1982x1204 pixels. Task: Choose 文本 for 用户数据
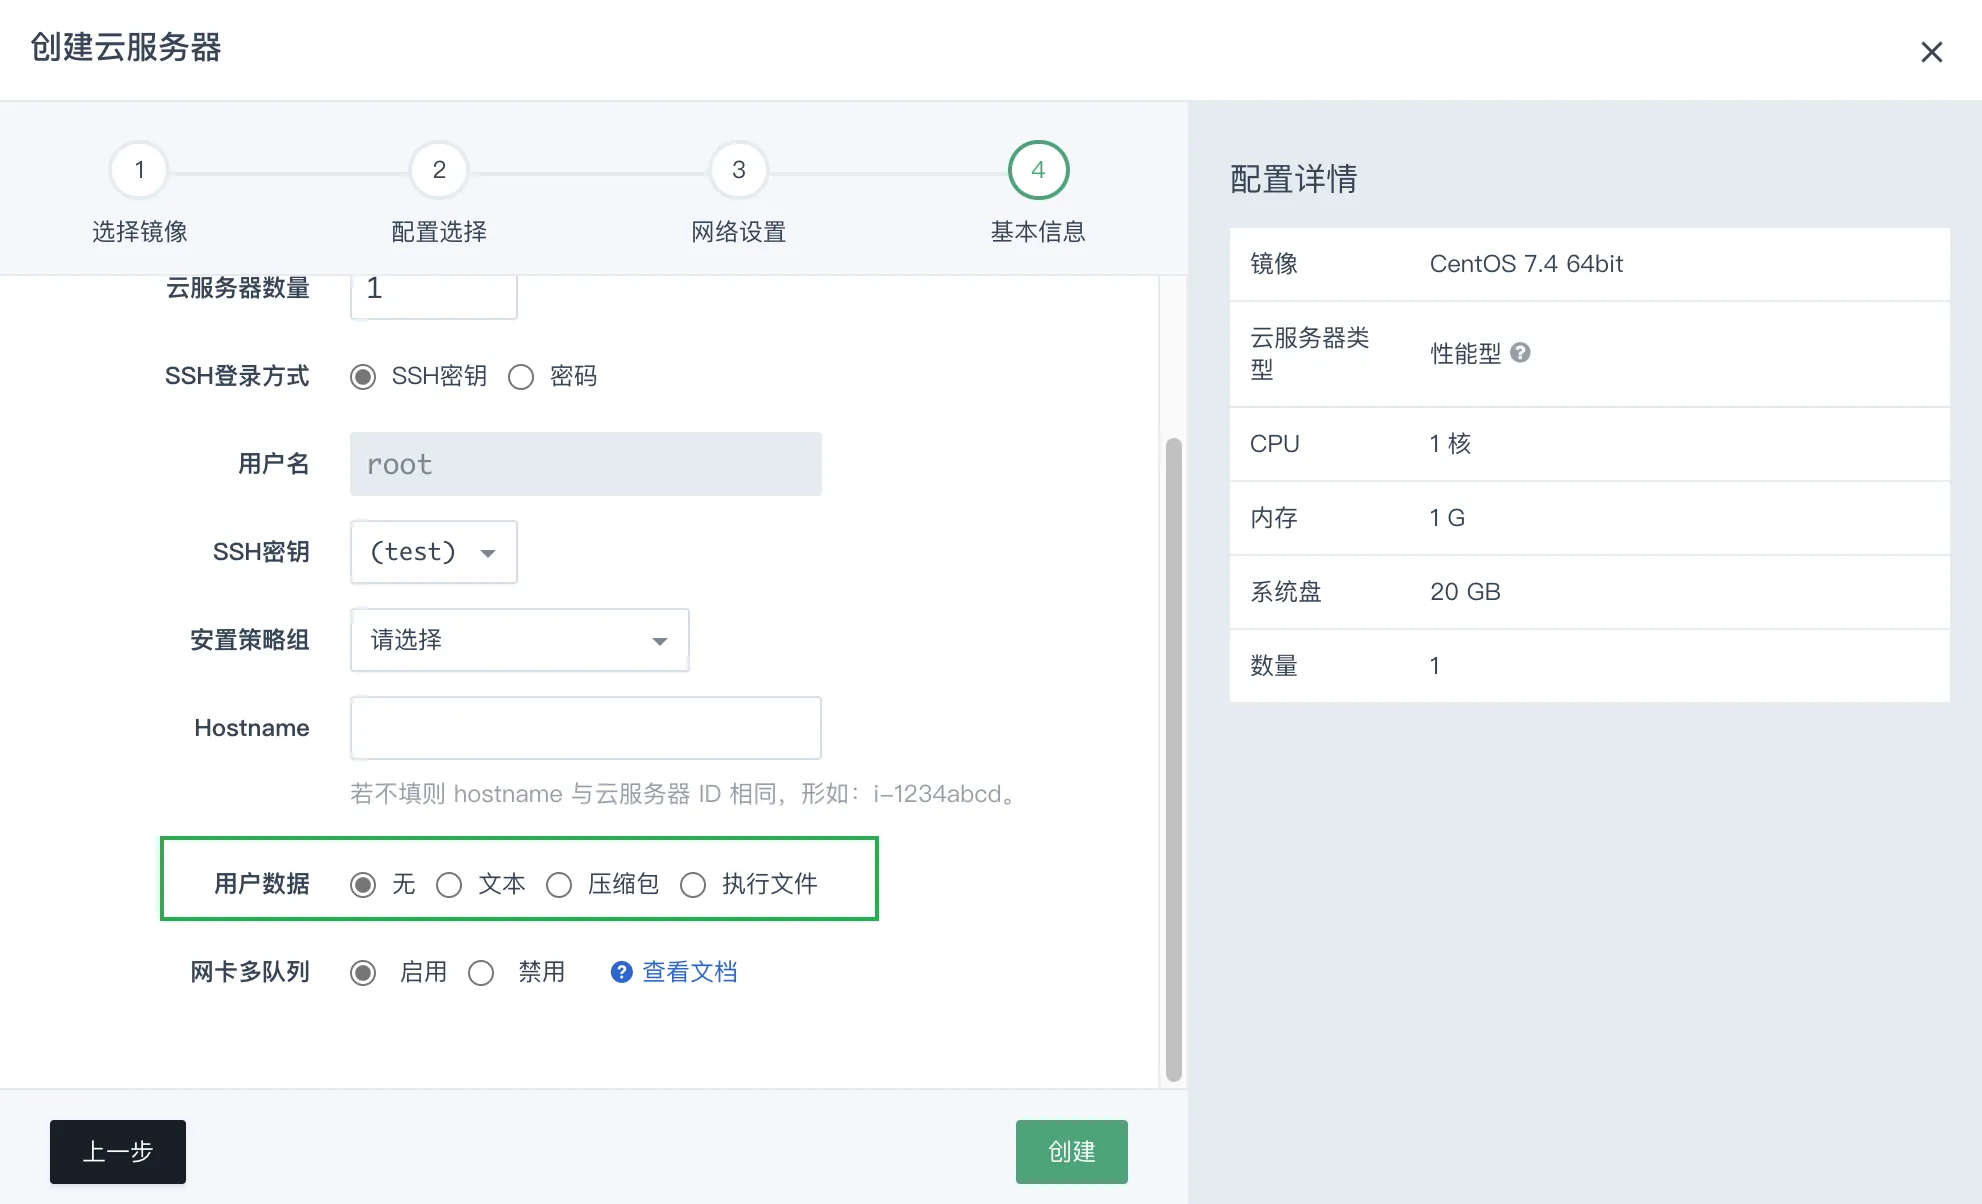pyautogui.click(x=450, y=884)
